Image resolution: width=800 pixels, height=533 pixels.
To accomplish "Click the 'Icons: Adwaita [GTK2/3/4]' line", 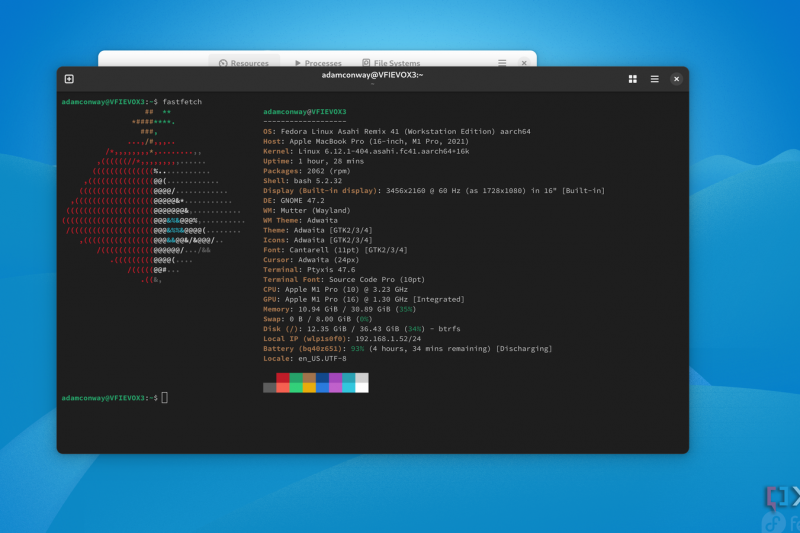I will tap(318, 240).
